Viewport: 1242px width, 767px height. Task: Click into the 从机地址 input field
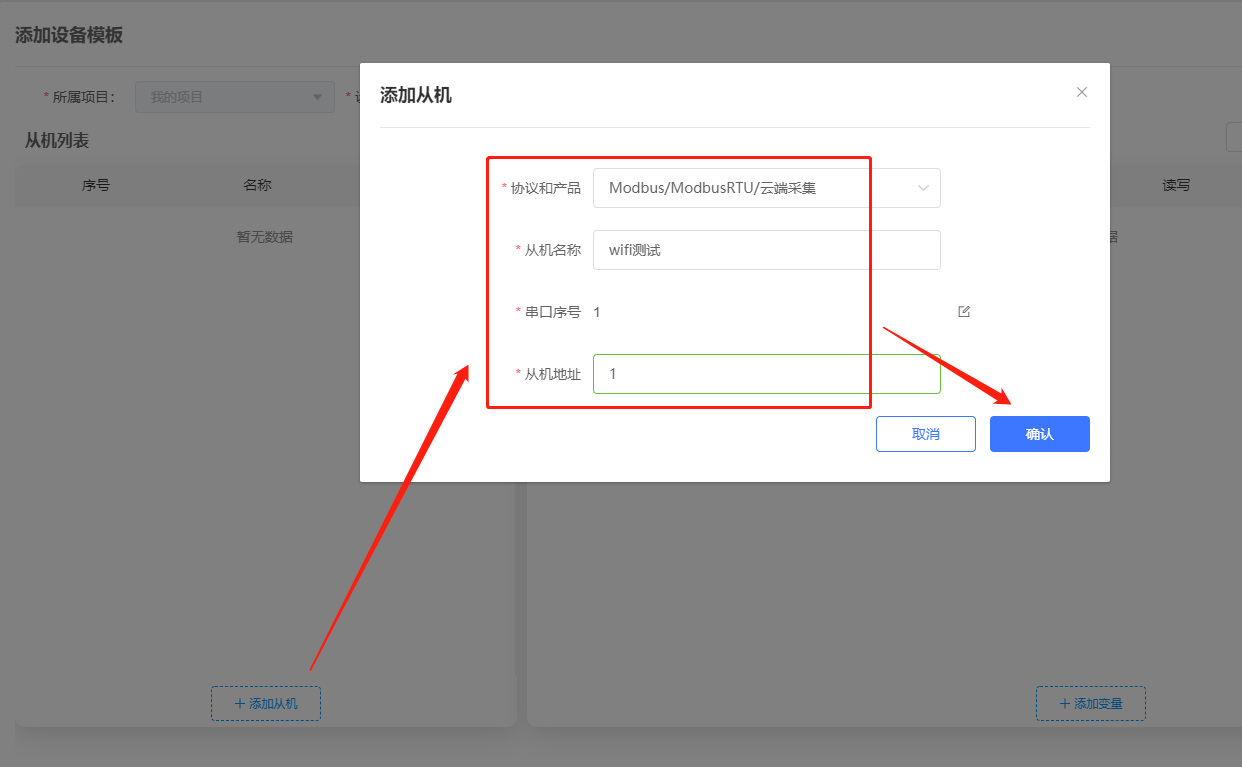coord(766,374)
